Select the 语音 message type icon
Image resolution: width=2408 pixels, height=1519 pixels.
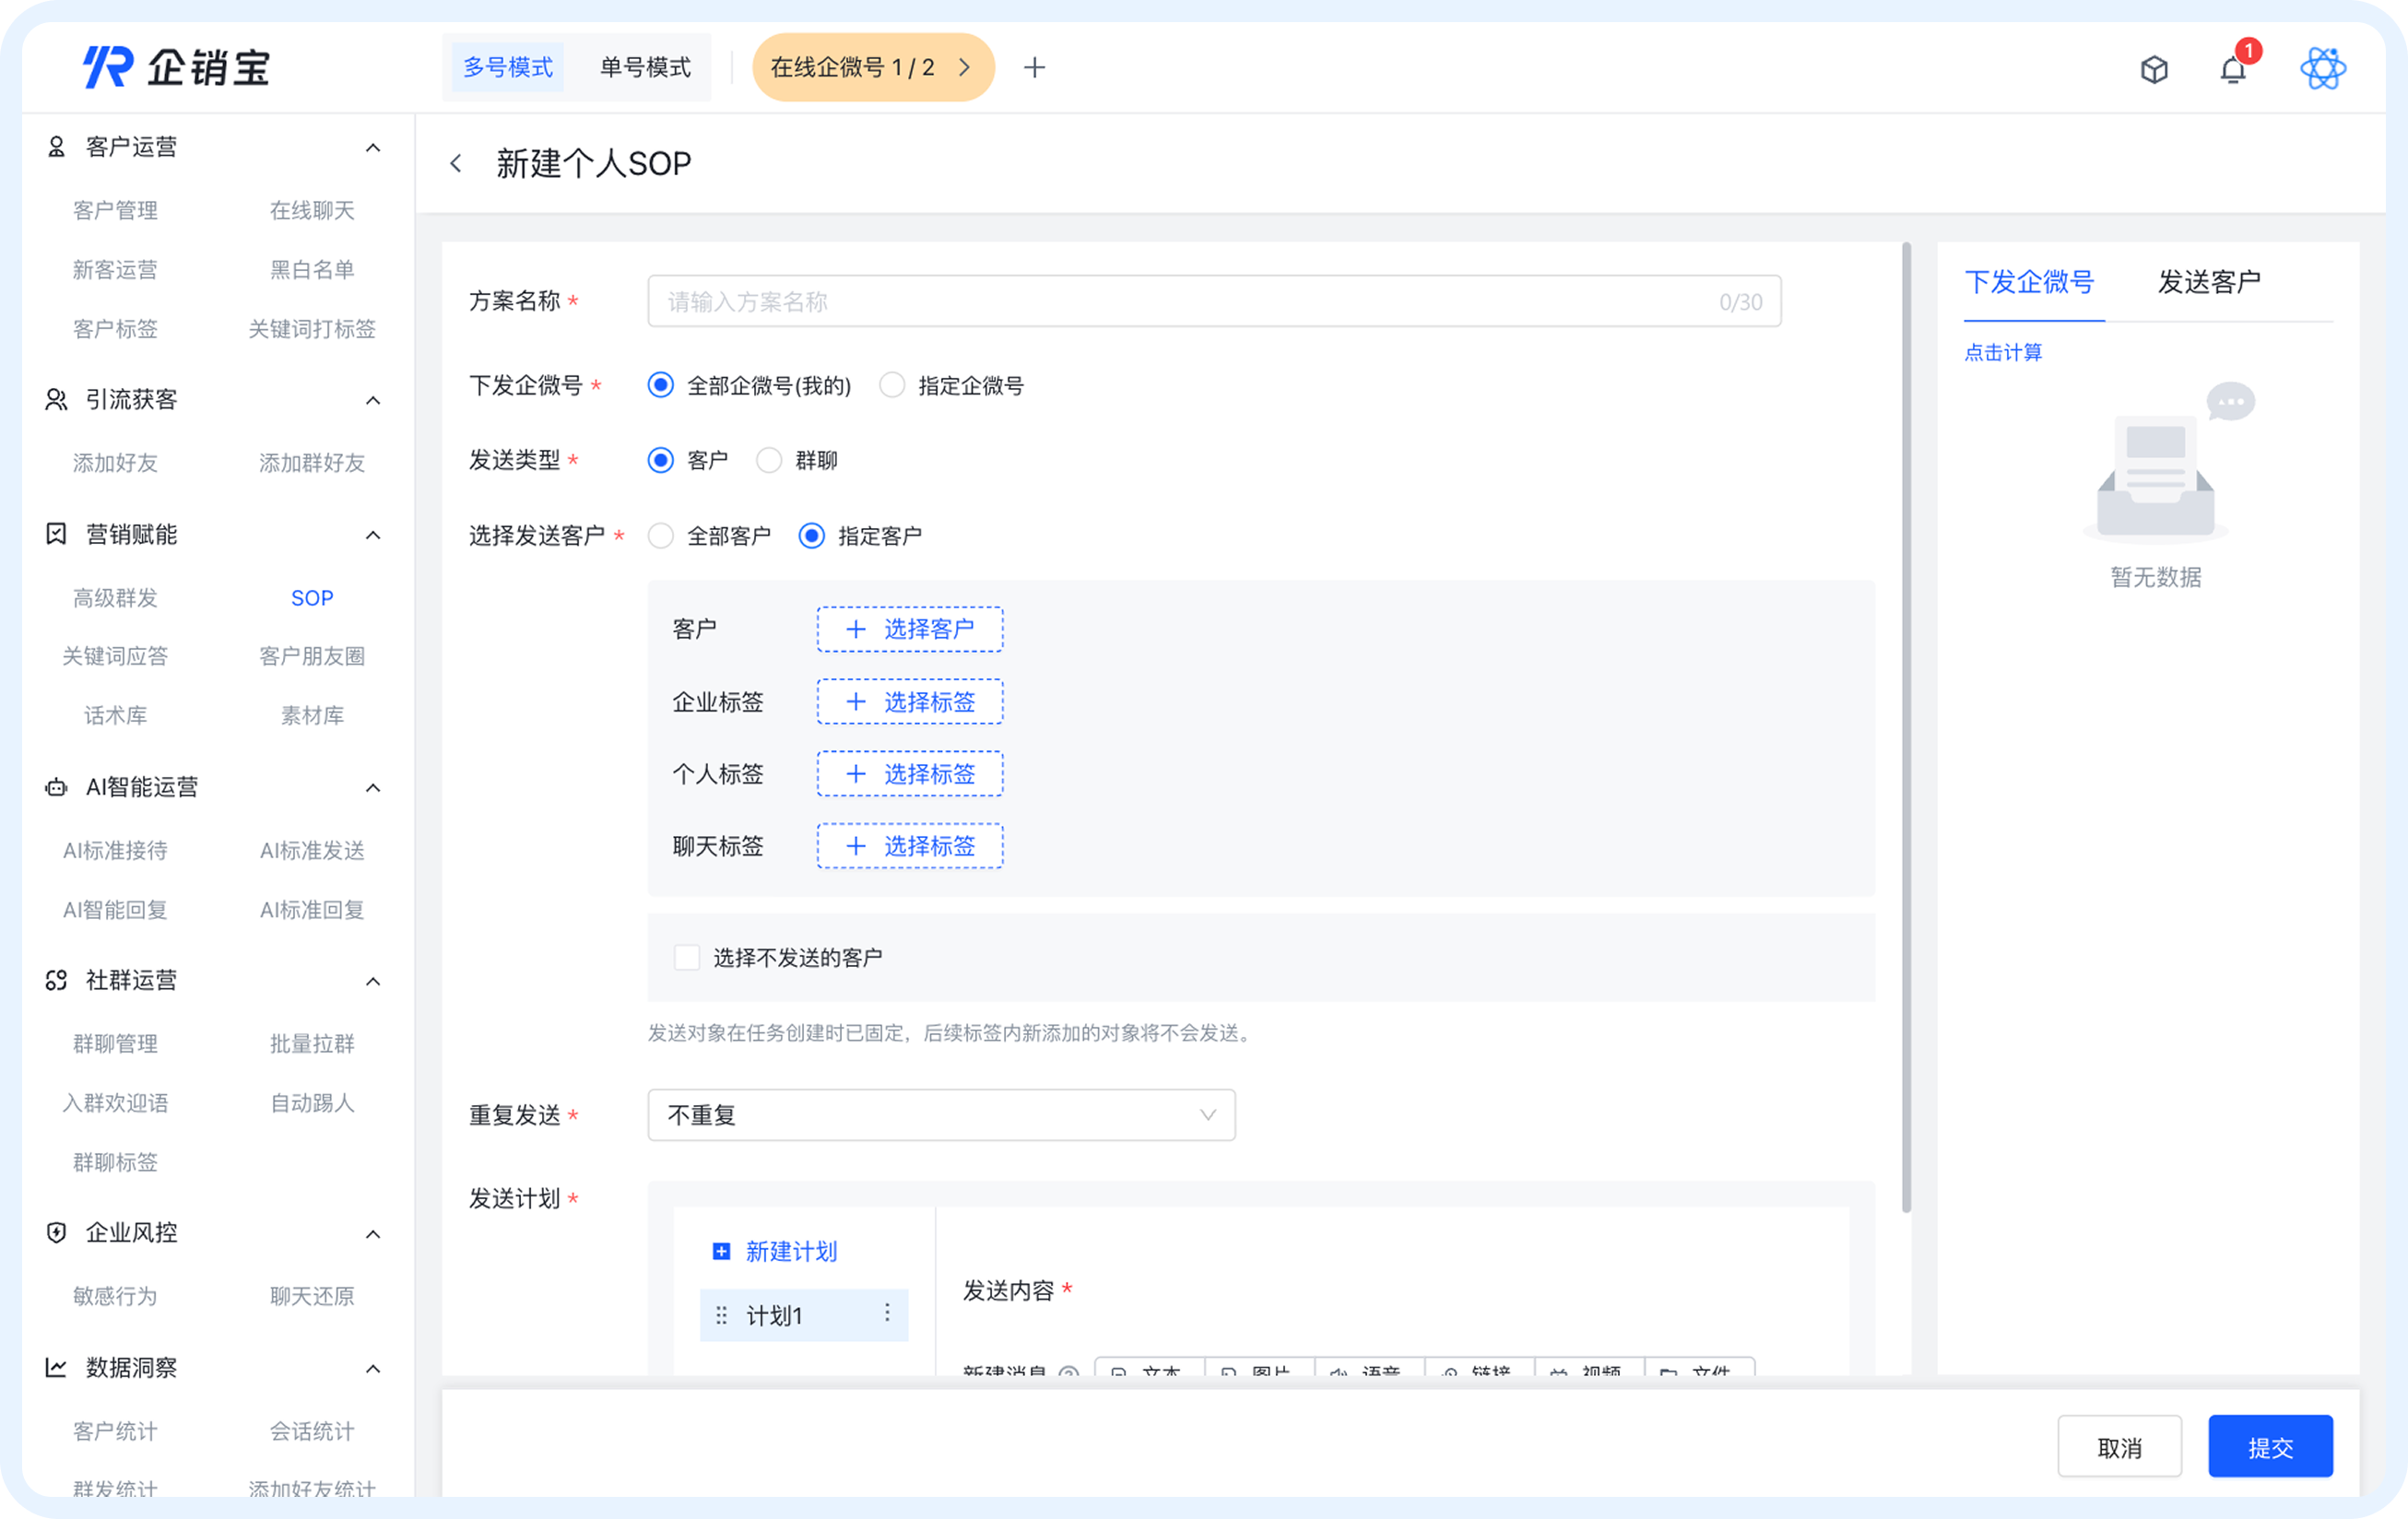pyautogui.click(x=1370, y=1372)
